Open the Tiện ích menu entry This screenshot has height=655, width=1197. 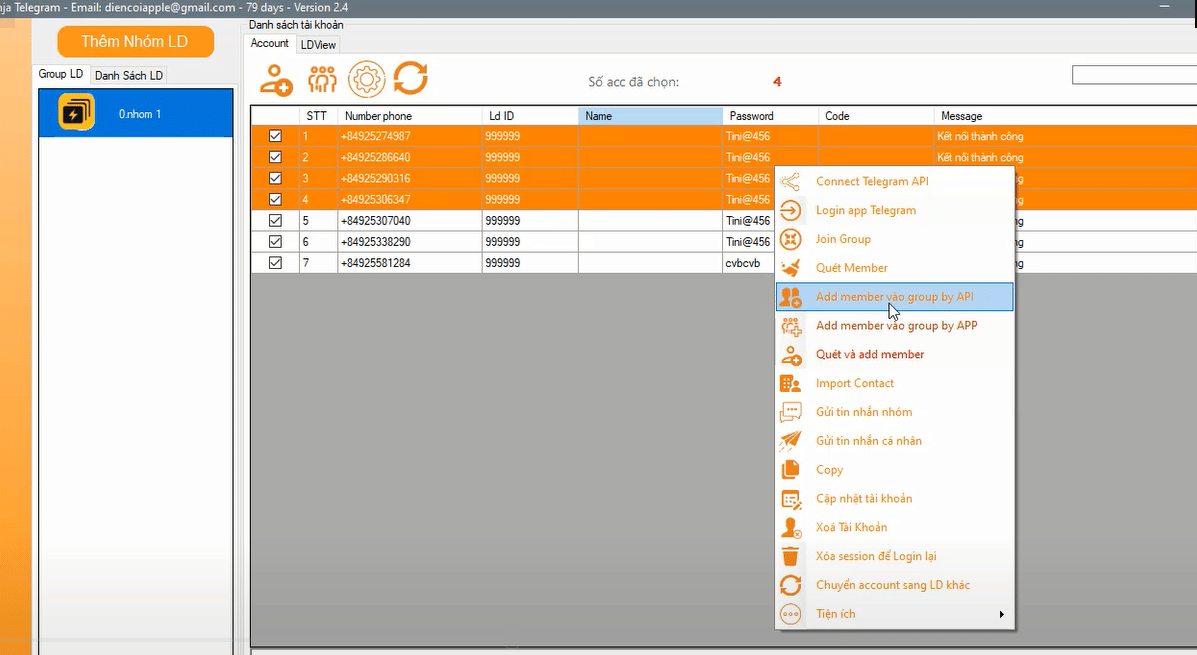coord(895,614)
